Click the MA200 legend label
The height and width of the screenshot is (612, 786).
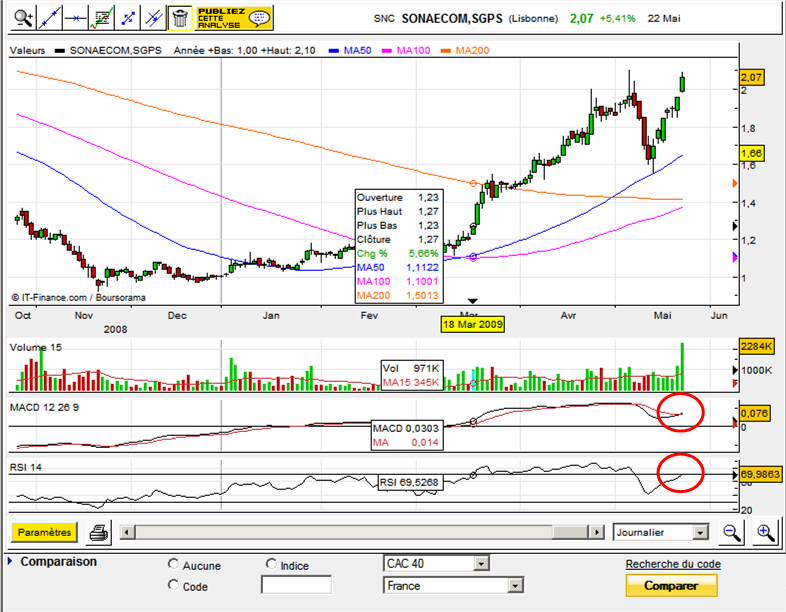click(x=472, y=51)
